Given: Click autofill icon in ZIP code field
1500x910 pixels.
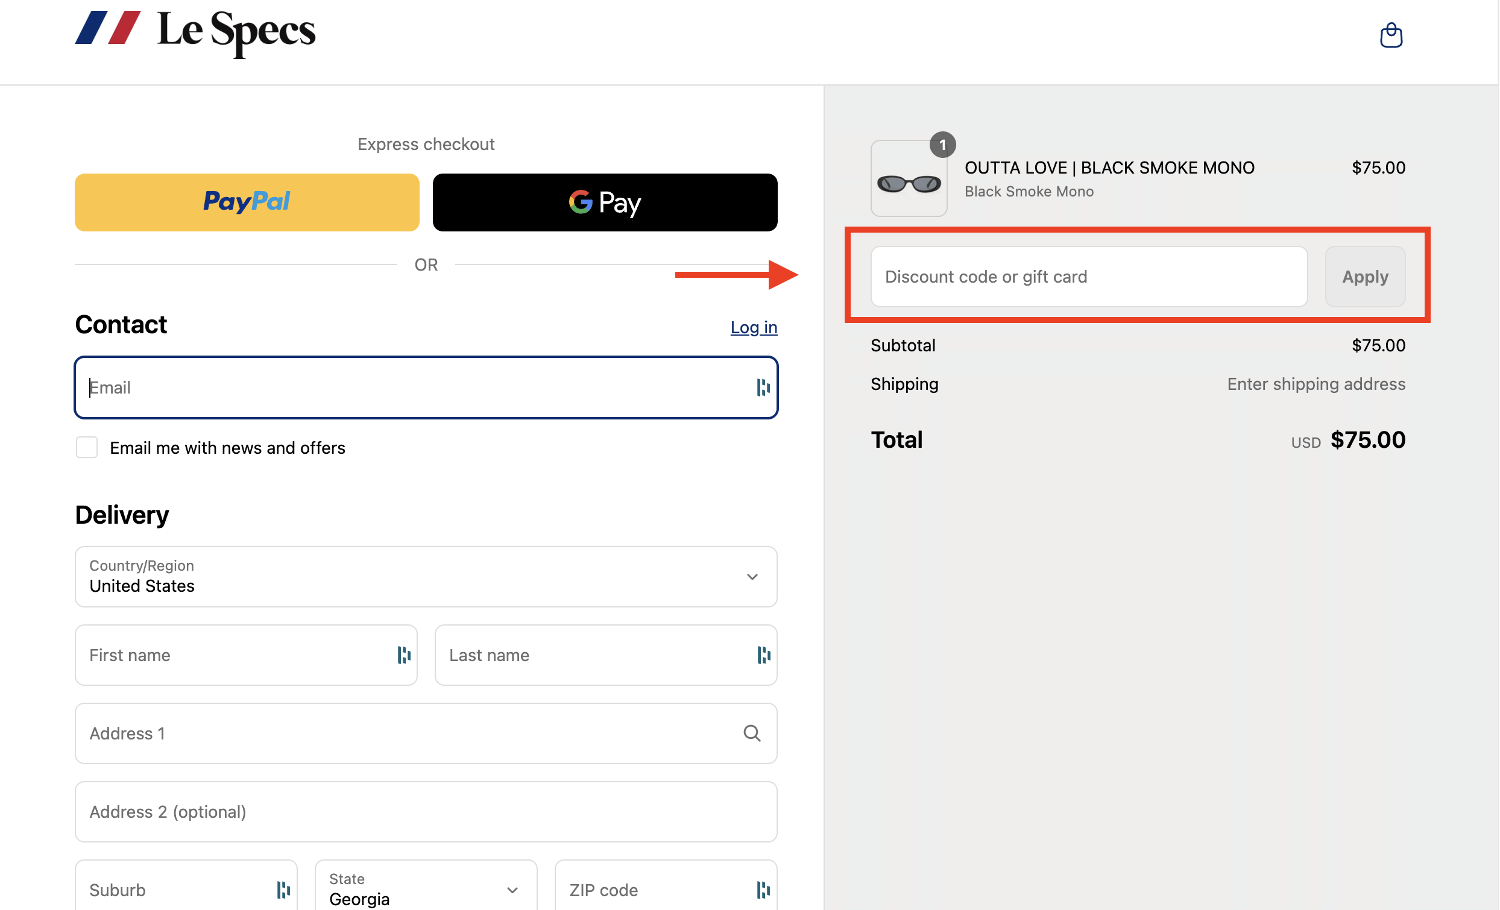Looking at the screenshot, I should click(x=763, y=890).
